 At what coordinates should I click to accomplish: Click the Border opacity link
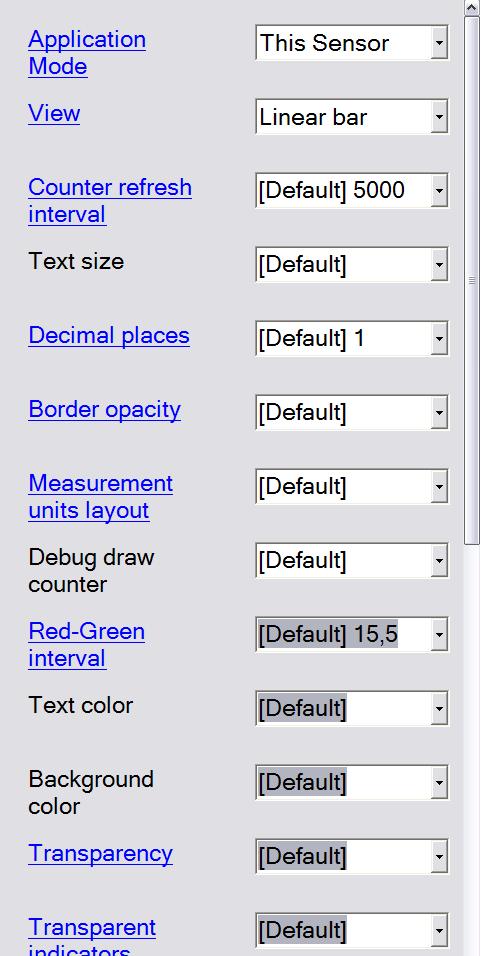point(105,410)
